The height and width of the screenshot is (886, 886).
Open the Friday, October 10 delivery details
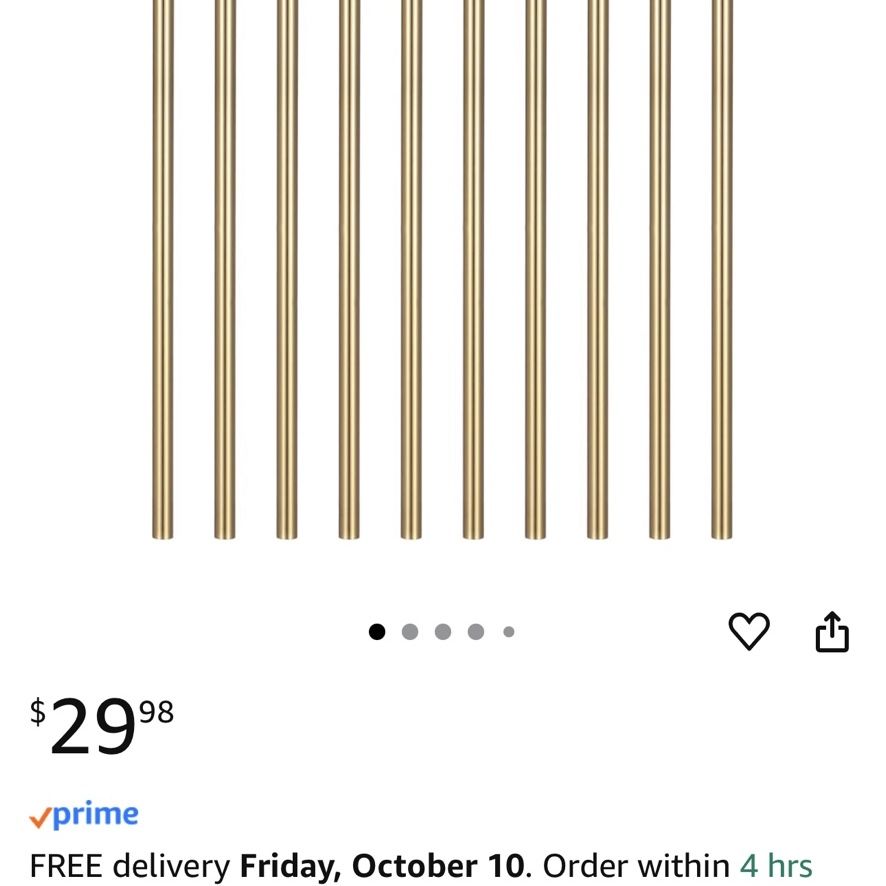click(x=383, y=865)
